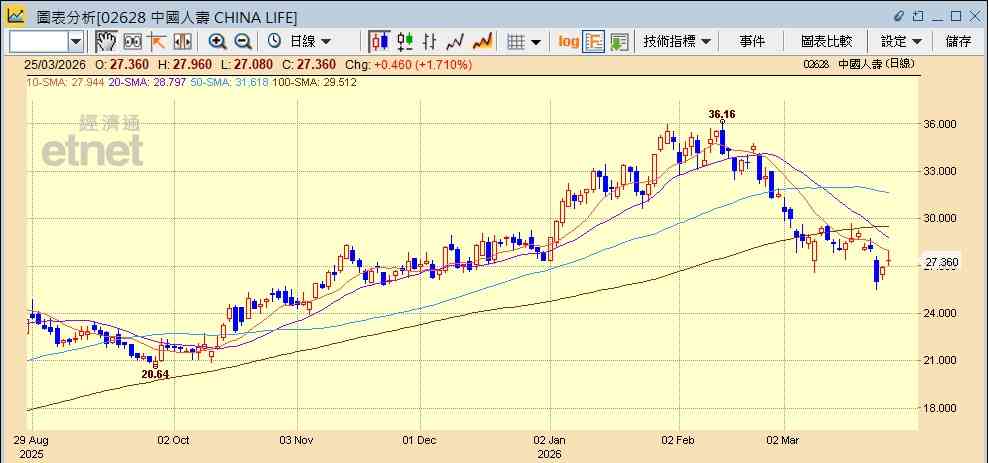Toggle the chart legend panel icon

click(594, 42)
